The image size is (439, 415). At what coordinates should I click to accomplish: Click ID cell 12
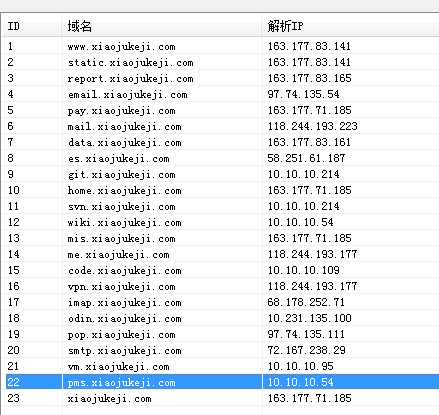[13, 222]
